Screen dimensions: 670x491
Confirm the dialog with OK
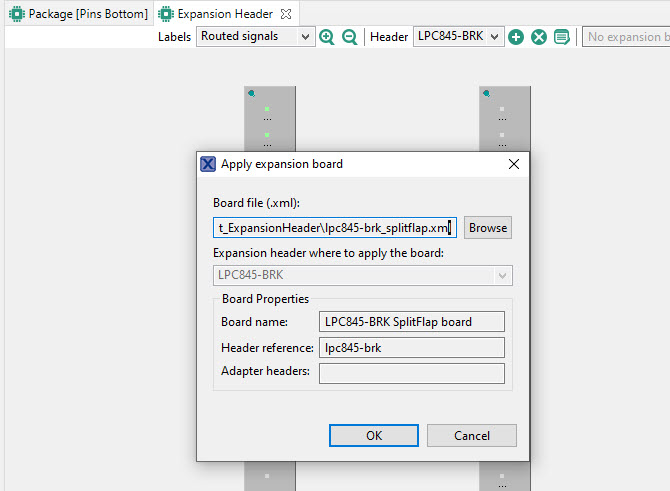coord(373,436)
